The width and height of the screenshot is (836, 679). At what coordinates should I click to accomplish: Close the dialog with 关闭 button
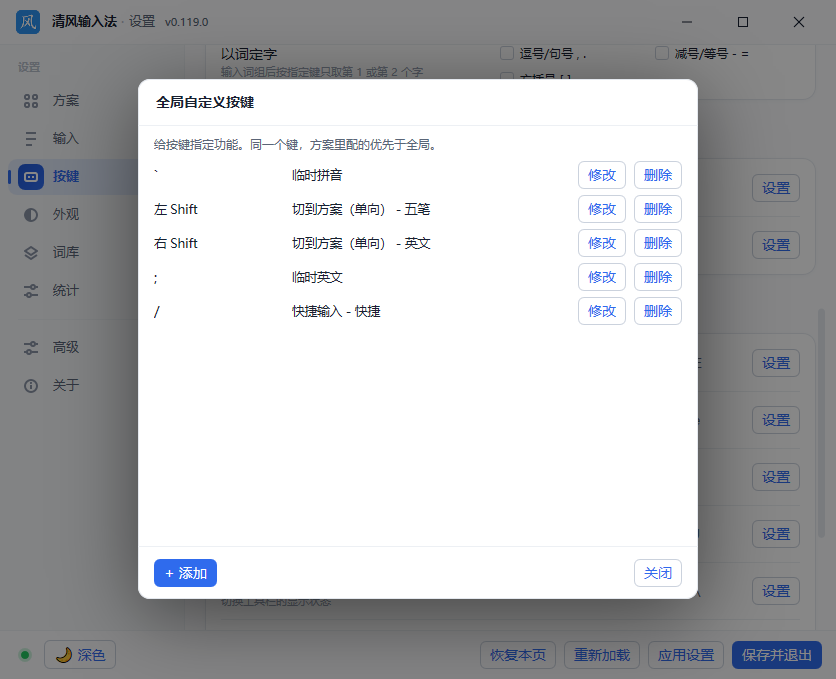(657, 573)
